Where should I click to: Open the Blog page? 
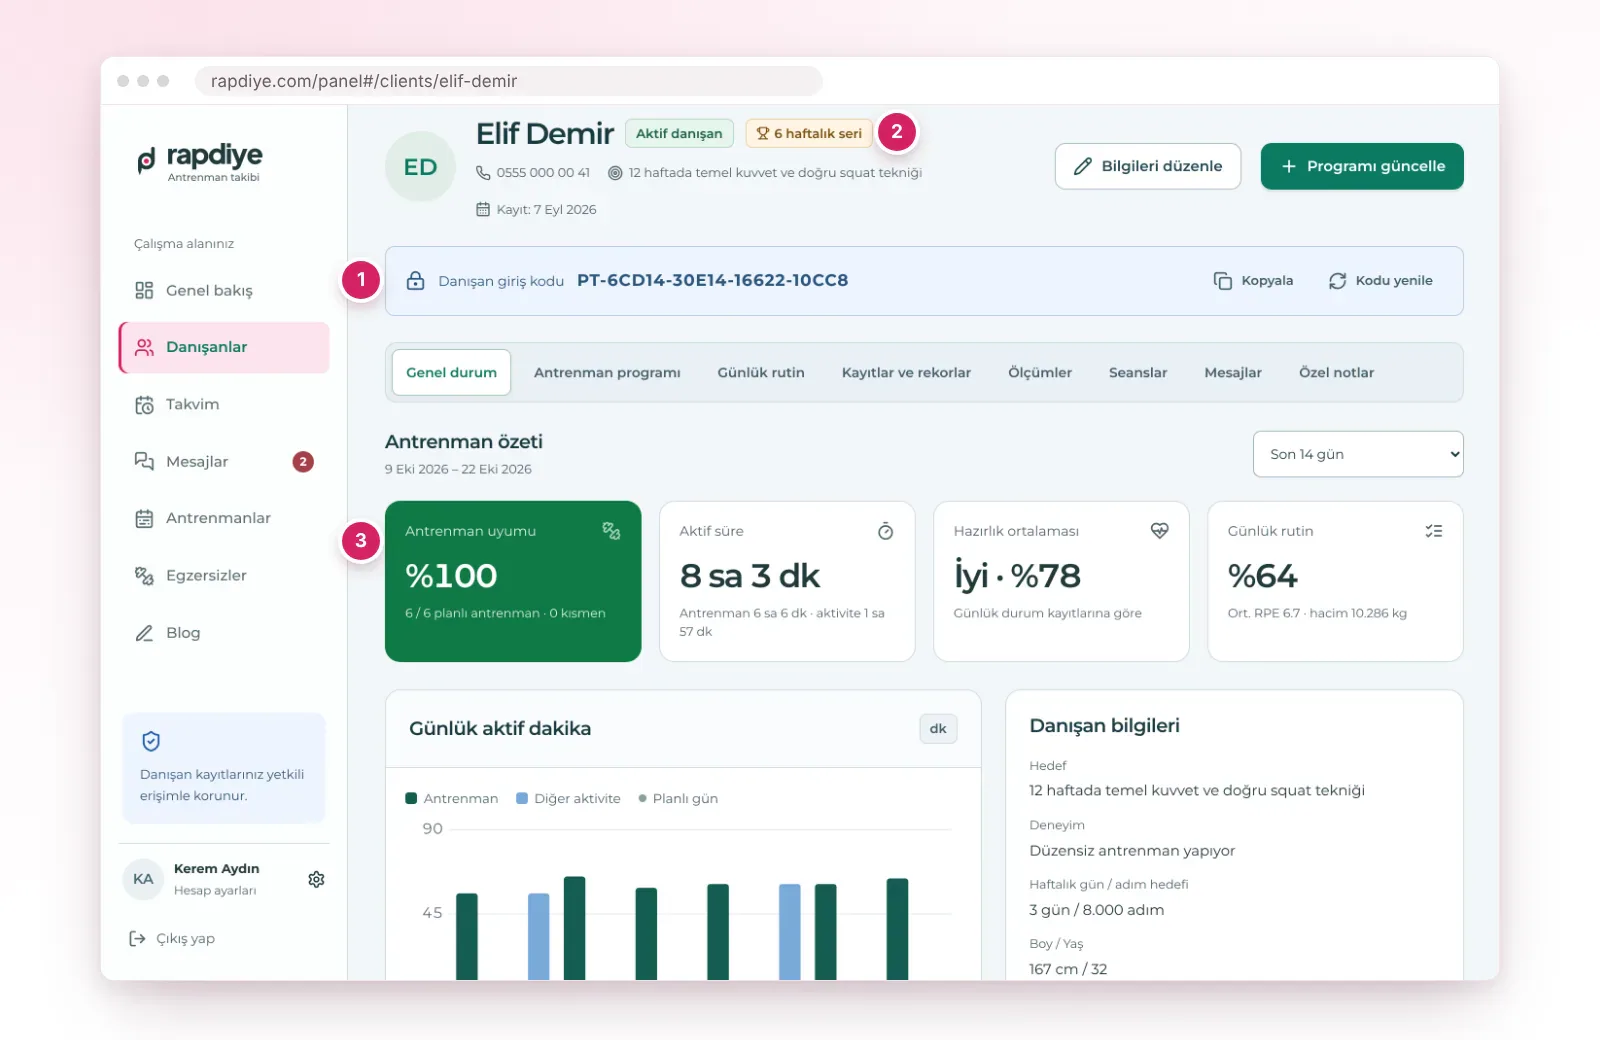click(224, 632)
